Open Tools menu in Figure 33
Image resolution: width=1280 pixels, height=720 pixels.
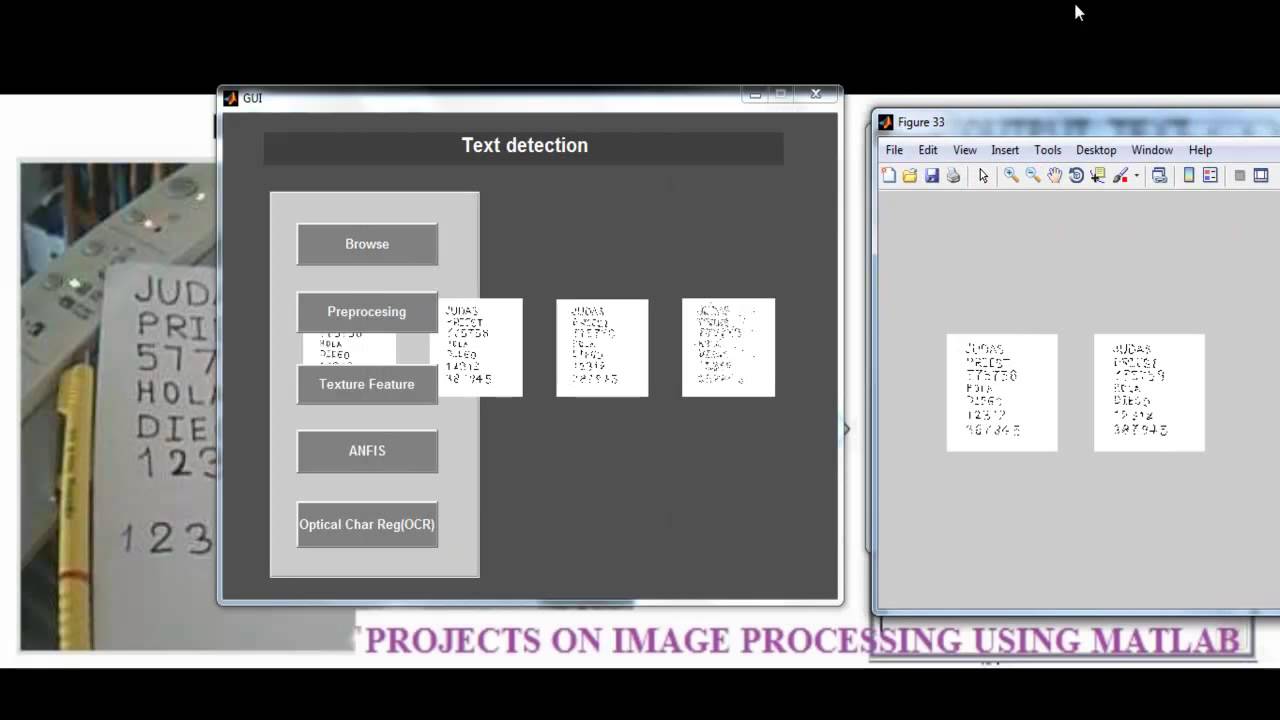pos(1048,150)
